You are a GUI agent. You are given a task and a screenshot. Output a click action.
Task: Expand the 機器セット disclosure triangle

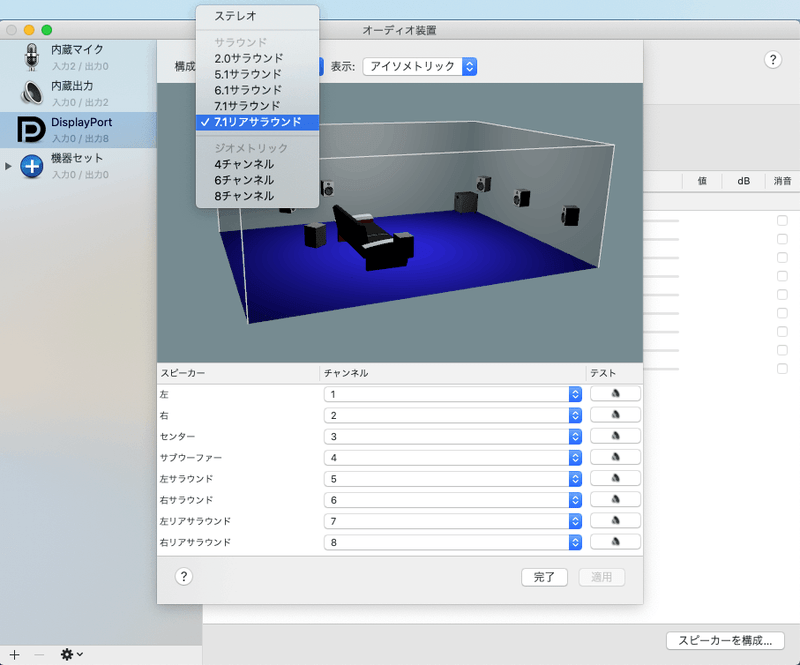[8, 166]
